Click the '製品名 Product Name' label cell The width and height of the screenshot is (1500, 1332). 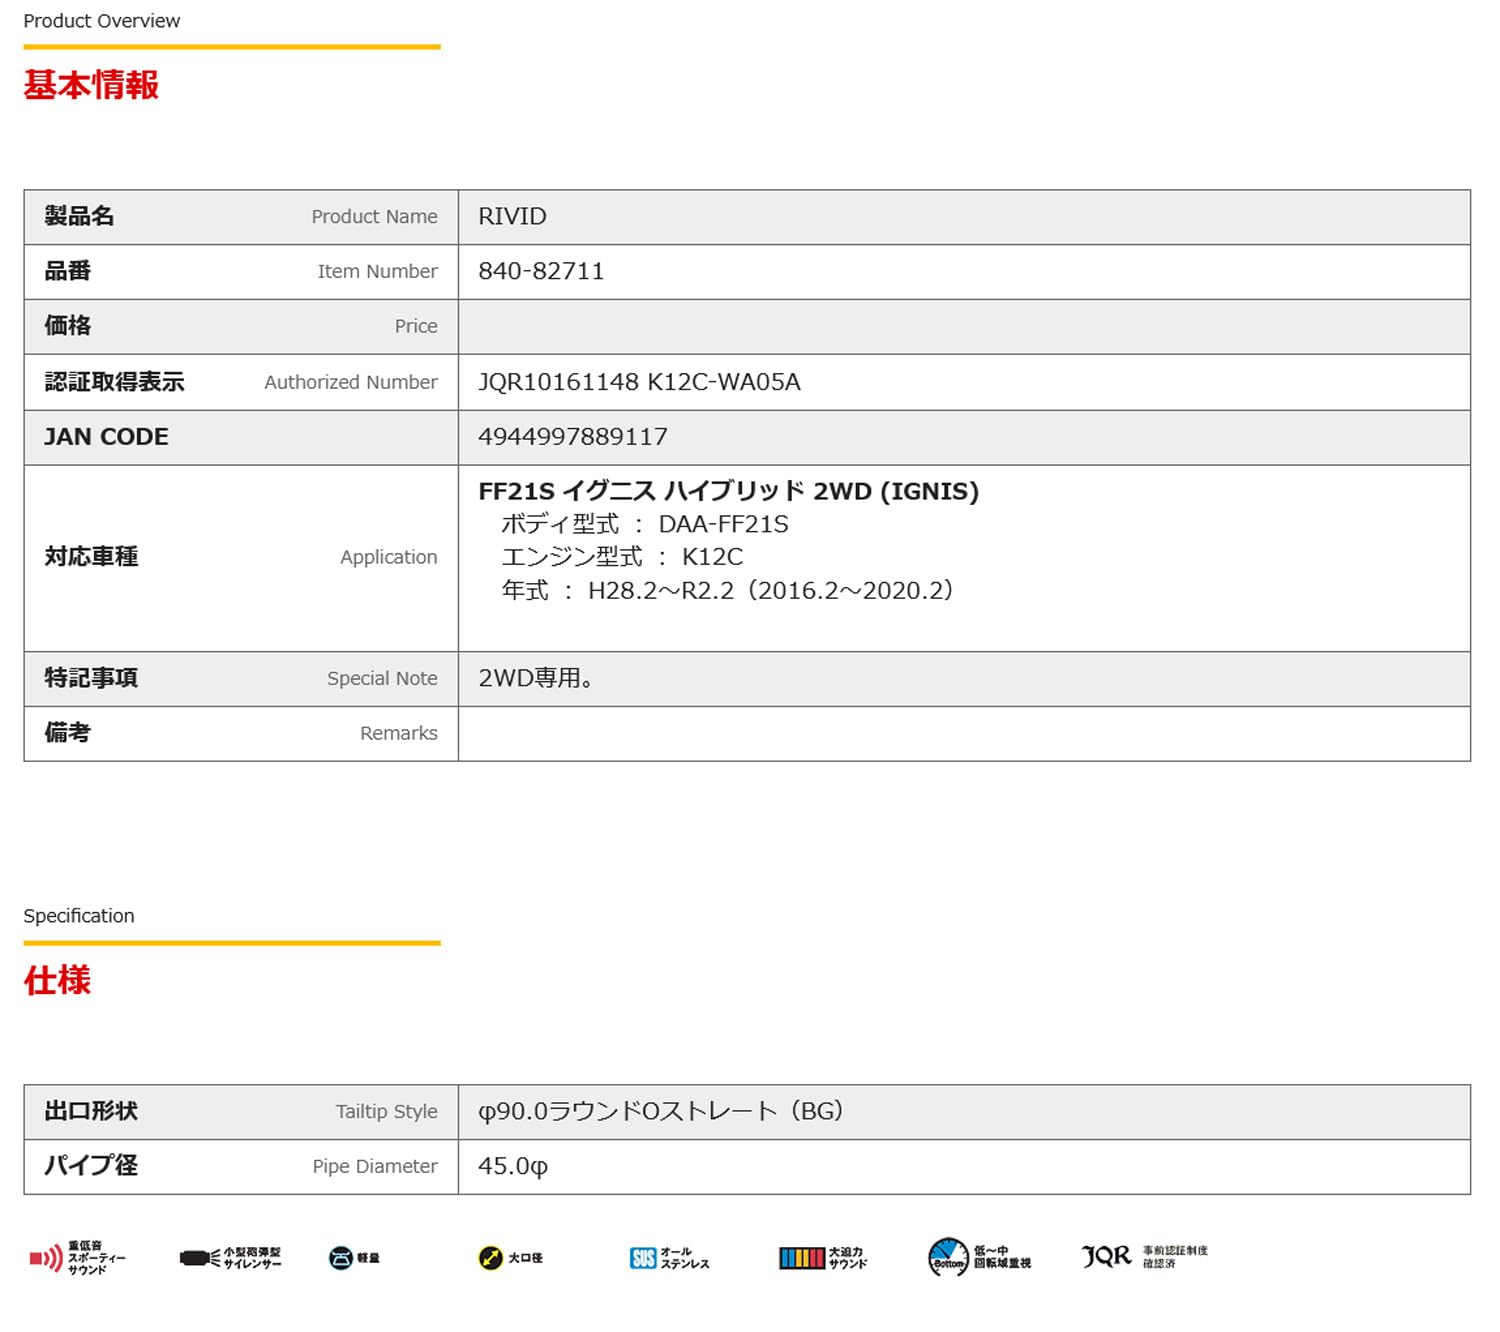[241, 217]
